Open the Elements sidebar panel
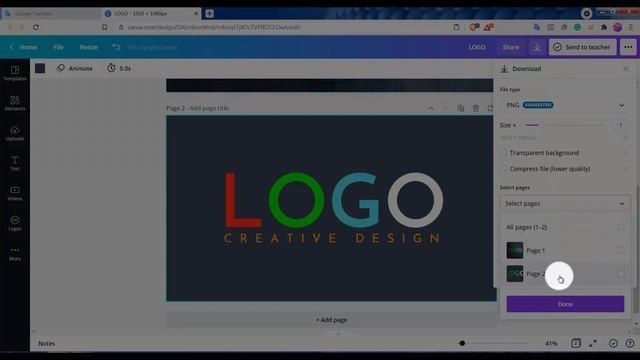The height and width of the screenshot is (360, 640). tap(15, 103)
